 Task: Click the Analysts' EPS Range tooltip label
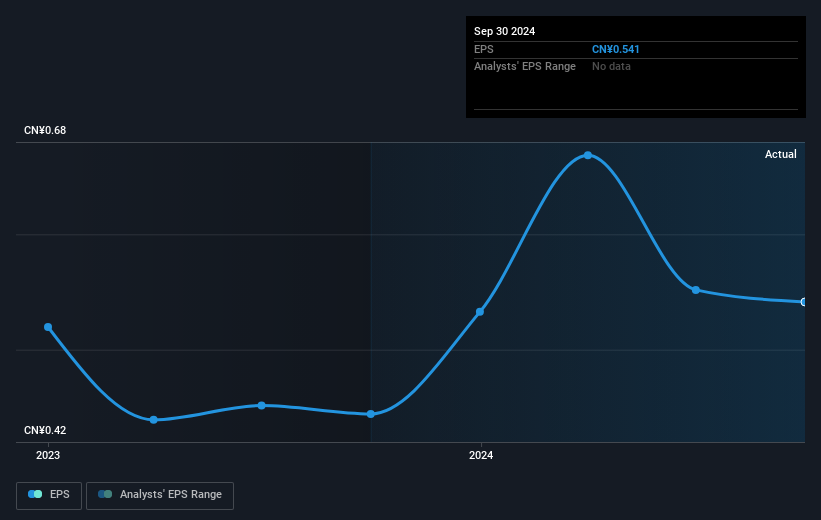[525, 67]
